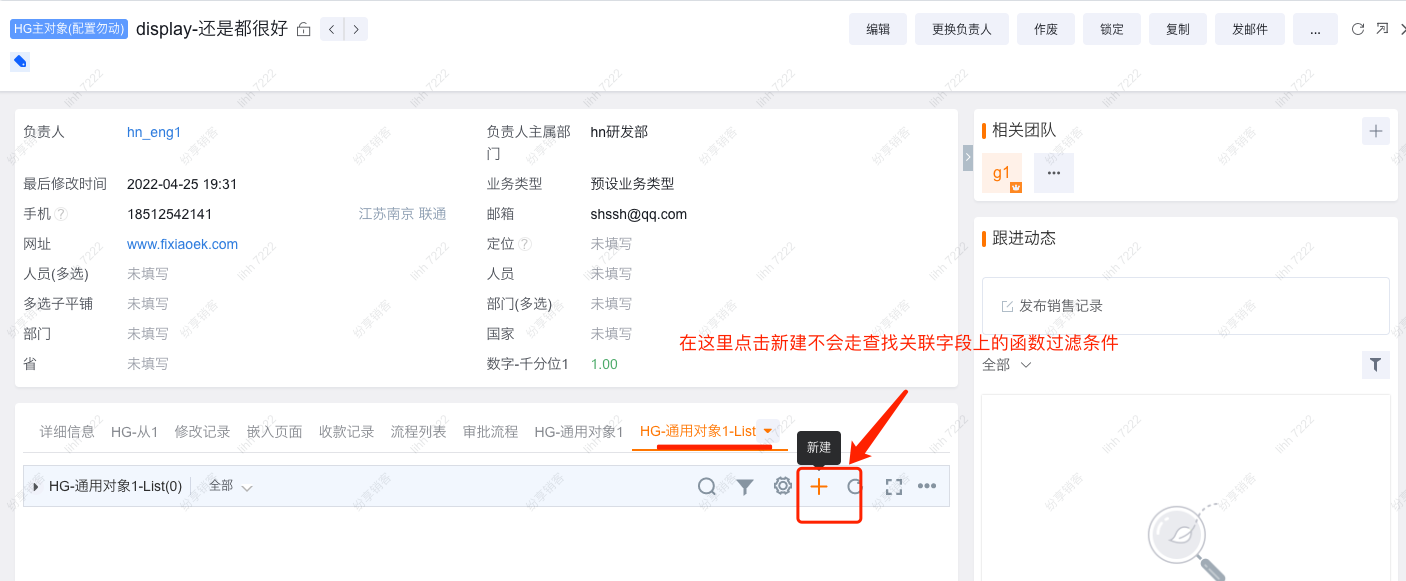Collapse the right side panel arrow
This screenshot has height=581, width=1406.
(968, 158)
